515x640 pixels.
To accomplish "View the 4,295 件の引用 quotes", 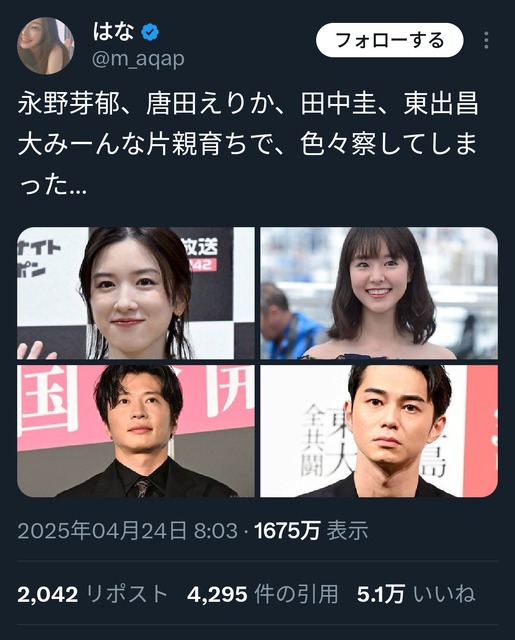I will pos(262,594).
